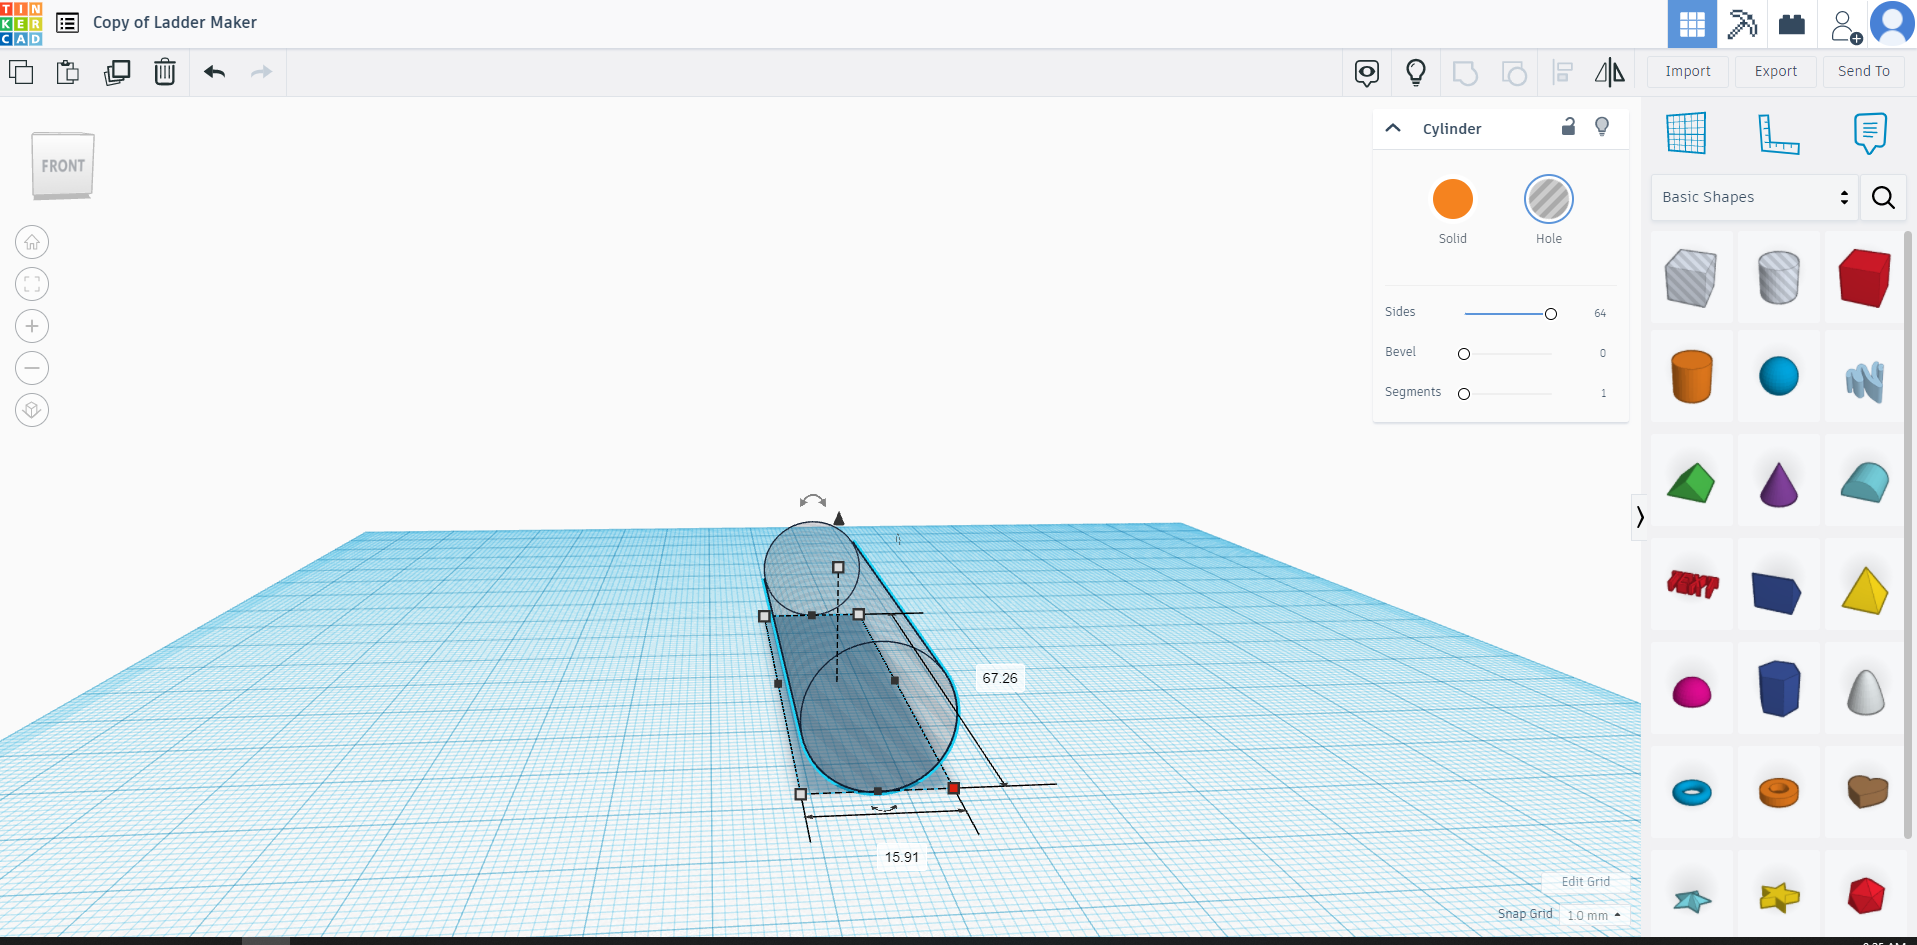
Task: Select the orange cylinder shape thumbnail
Action: click(x=1691, y=377)
